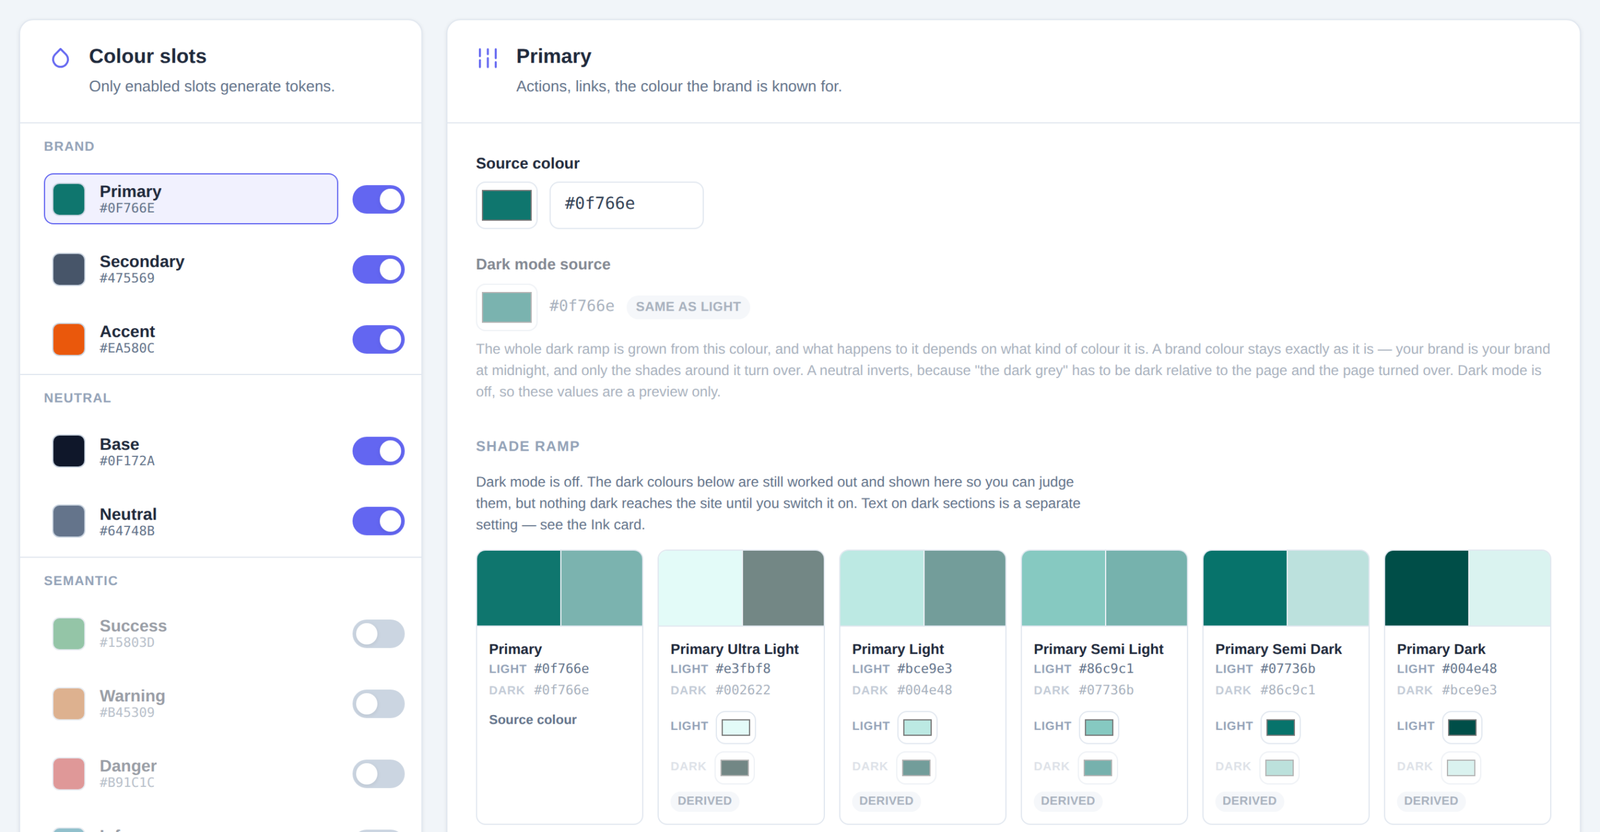Open the LIGHT swatch on Primary Light card
1600x832 pixels.
point(917,727)
